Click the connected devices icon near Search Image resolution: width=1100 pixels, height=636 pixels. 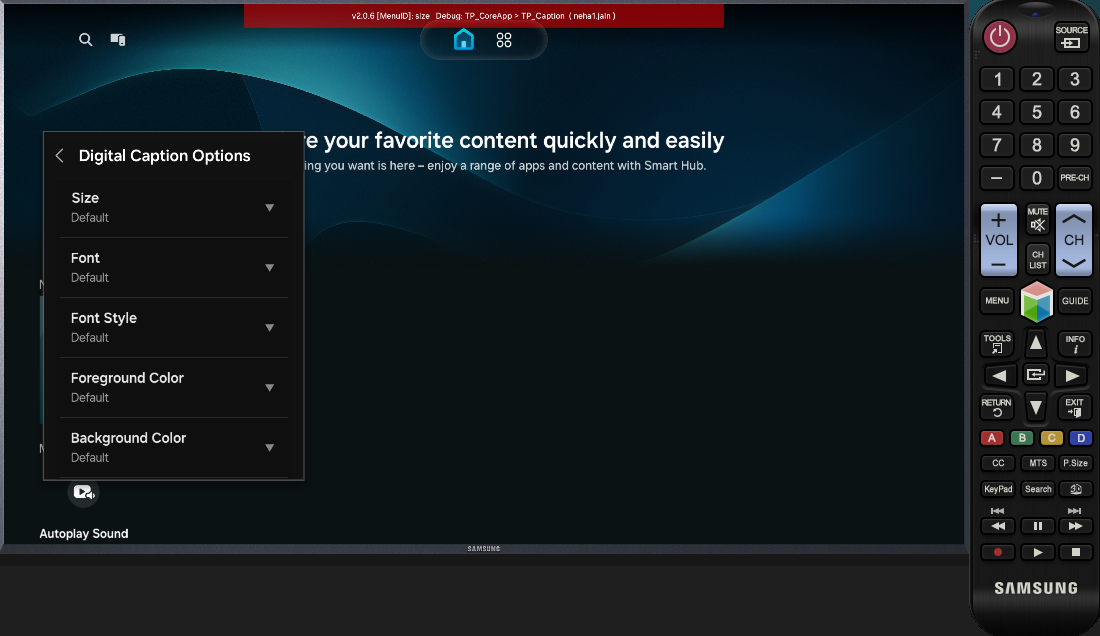(117, 39)
